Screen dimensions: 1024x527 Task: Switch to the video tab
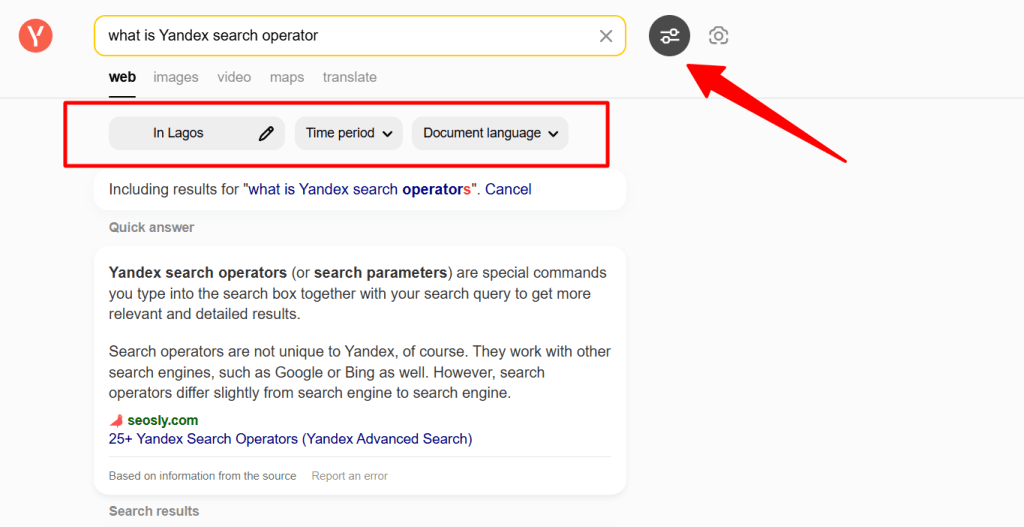click(234, 77)
